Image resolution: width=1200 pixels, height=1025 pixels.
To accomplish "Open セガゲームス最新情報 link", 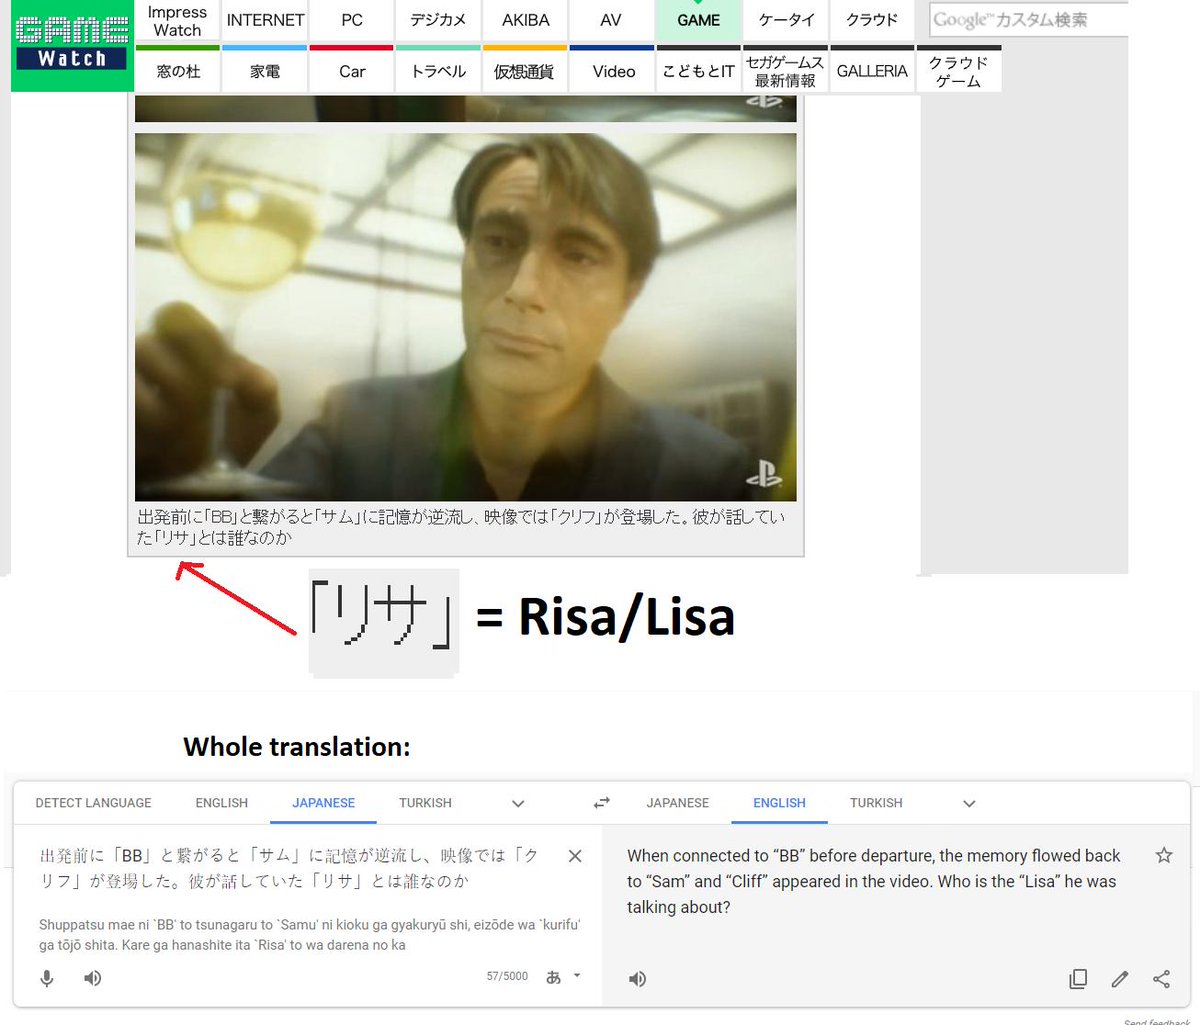I will coord(785,71).
